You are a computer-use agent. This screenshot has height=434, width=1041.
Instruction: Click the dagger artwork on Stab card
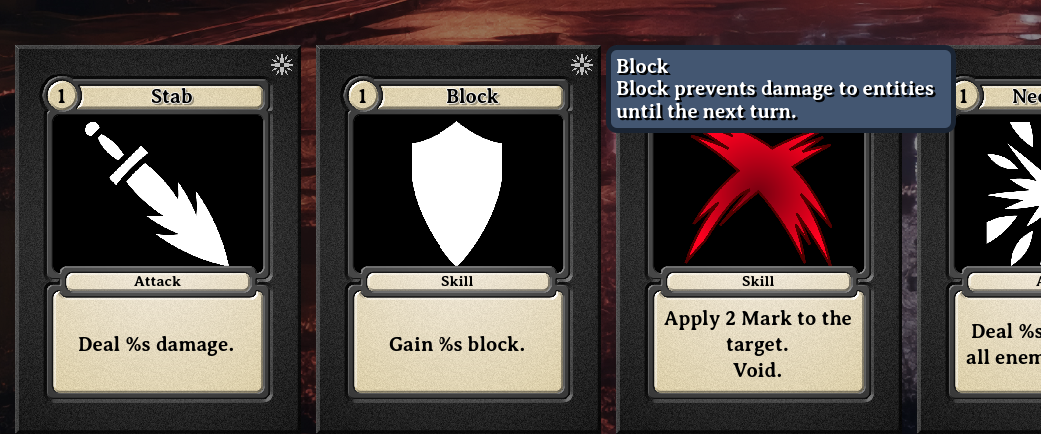point(157,194)
